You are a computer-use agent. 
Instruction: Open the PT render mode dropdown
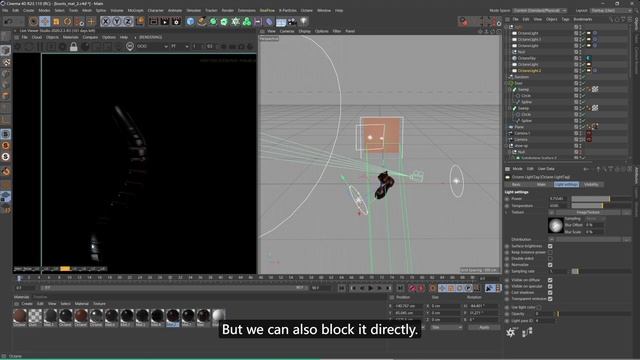180,47
